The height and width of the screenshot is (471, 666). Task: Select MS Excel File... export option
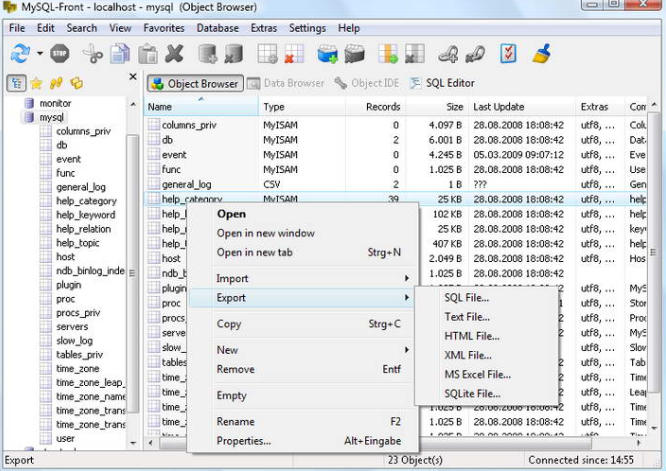tap(477, 374)
